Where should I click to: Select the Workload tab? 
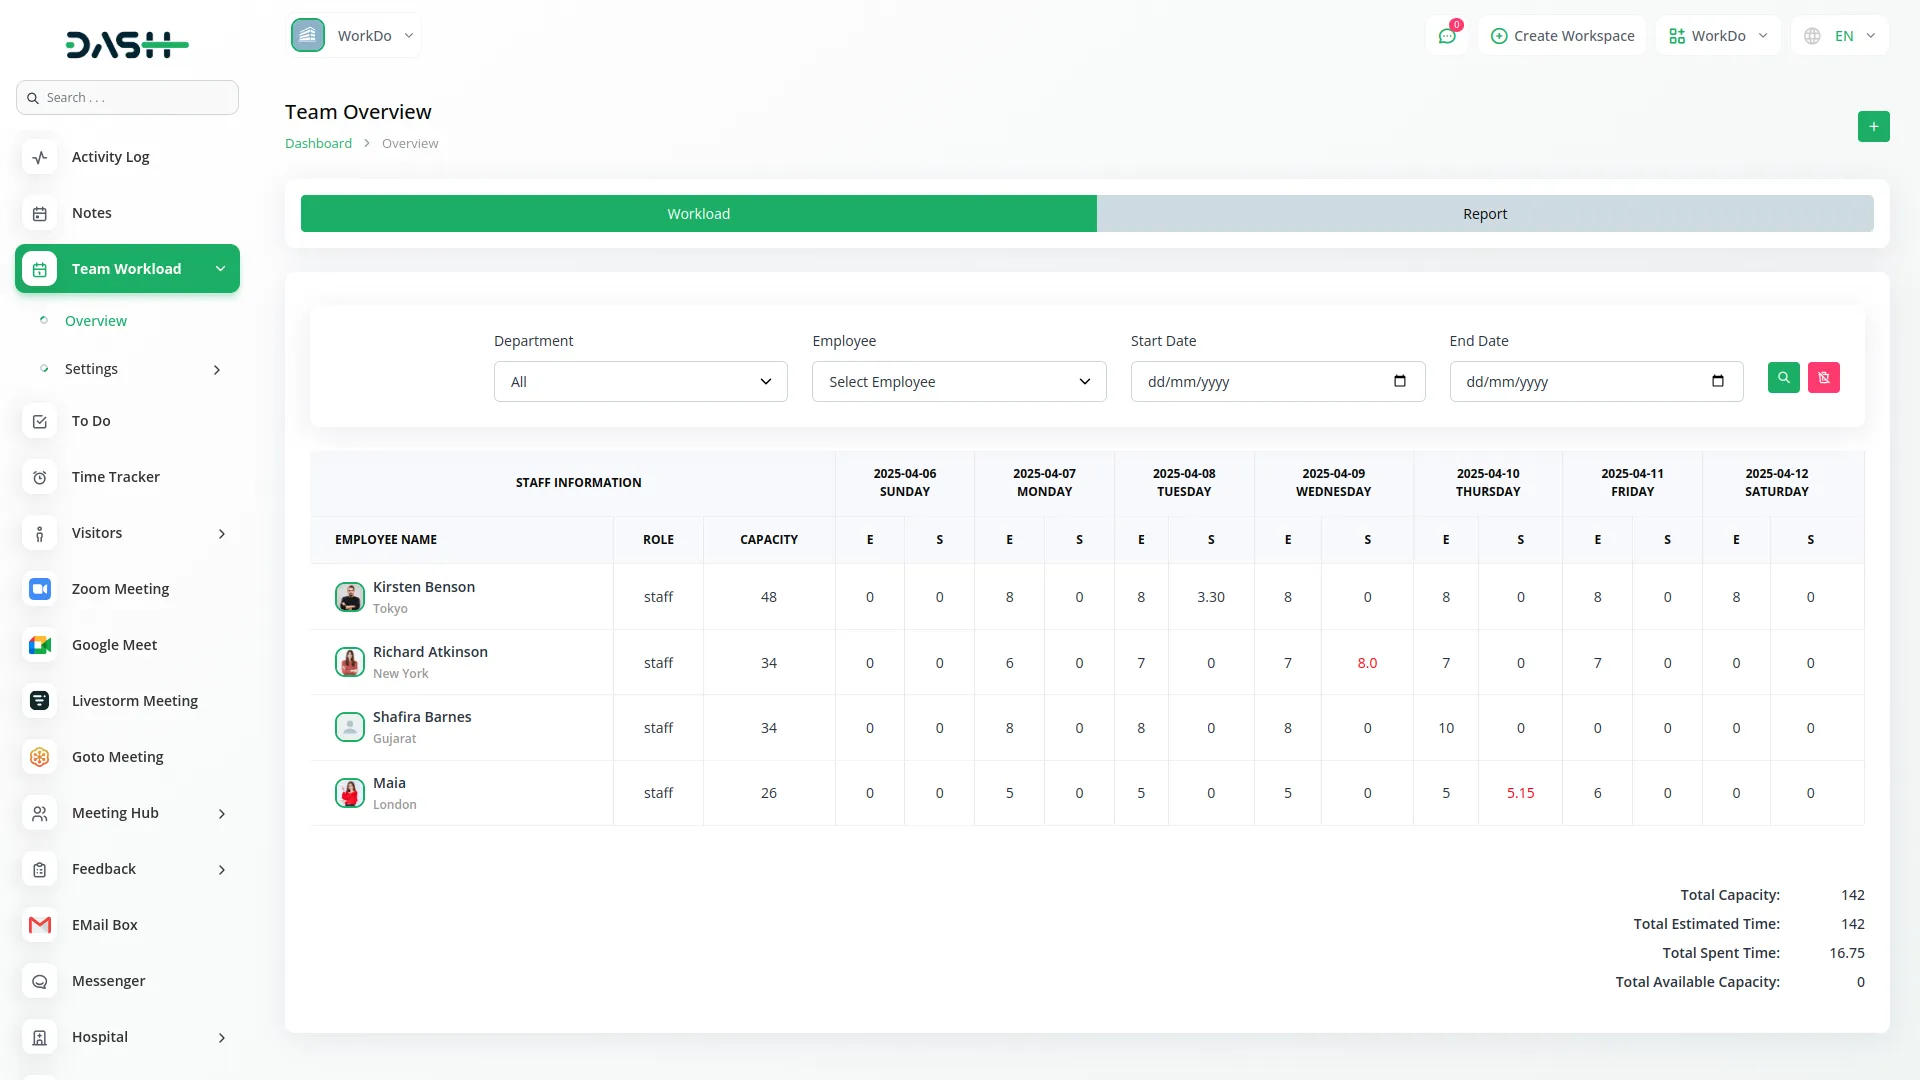point(698,213)
